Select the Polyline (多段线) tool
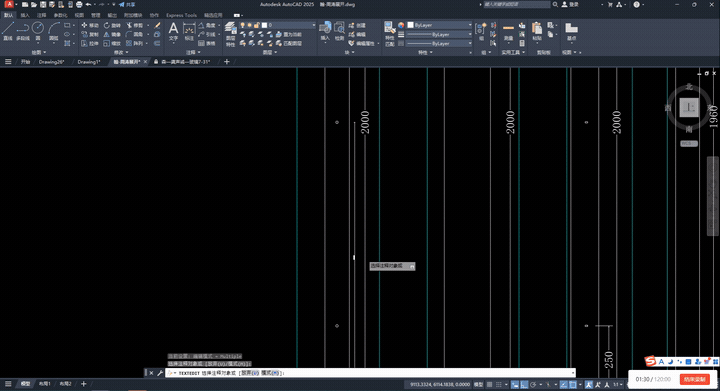This screenshot has height=391, width=720. point(22,31)
